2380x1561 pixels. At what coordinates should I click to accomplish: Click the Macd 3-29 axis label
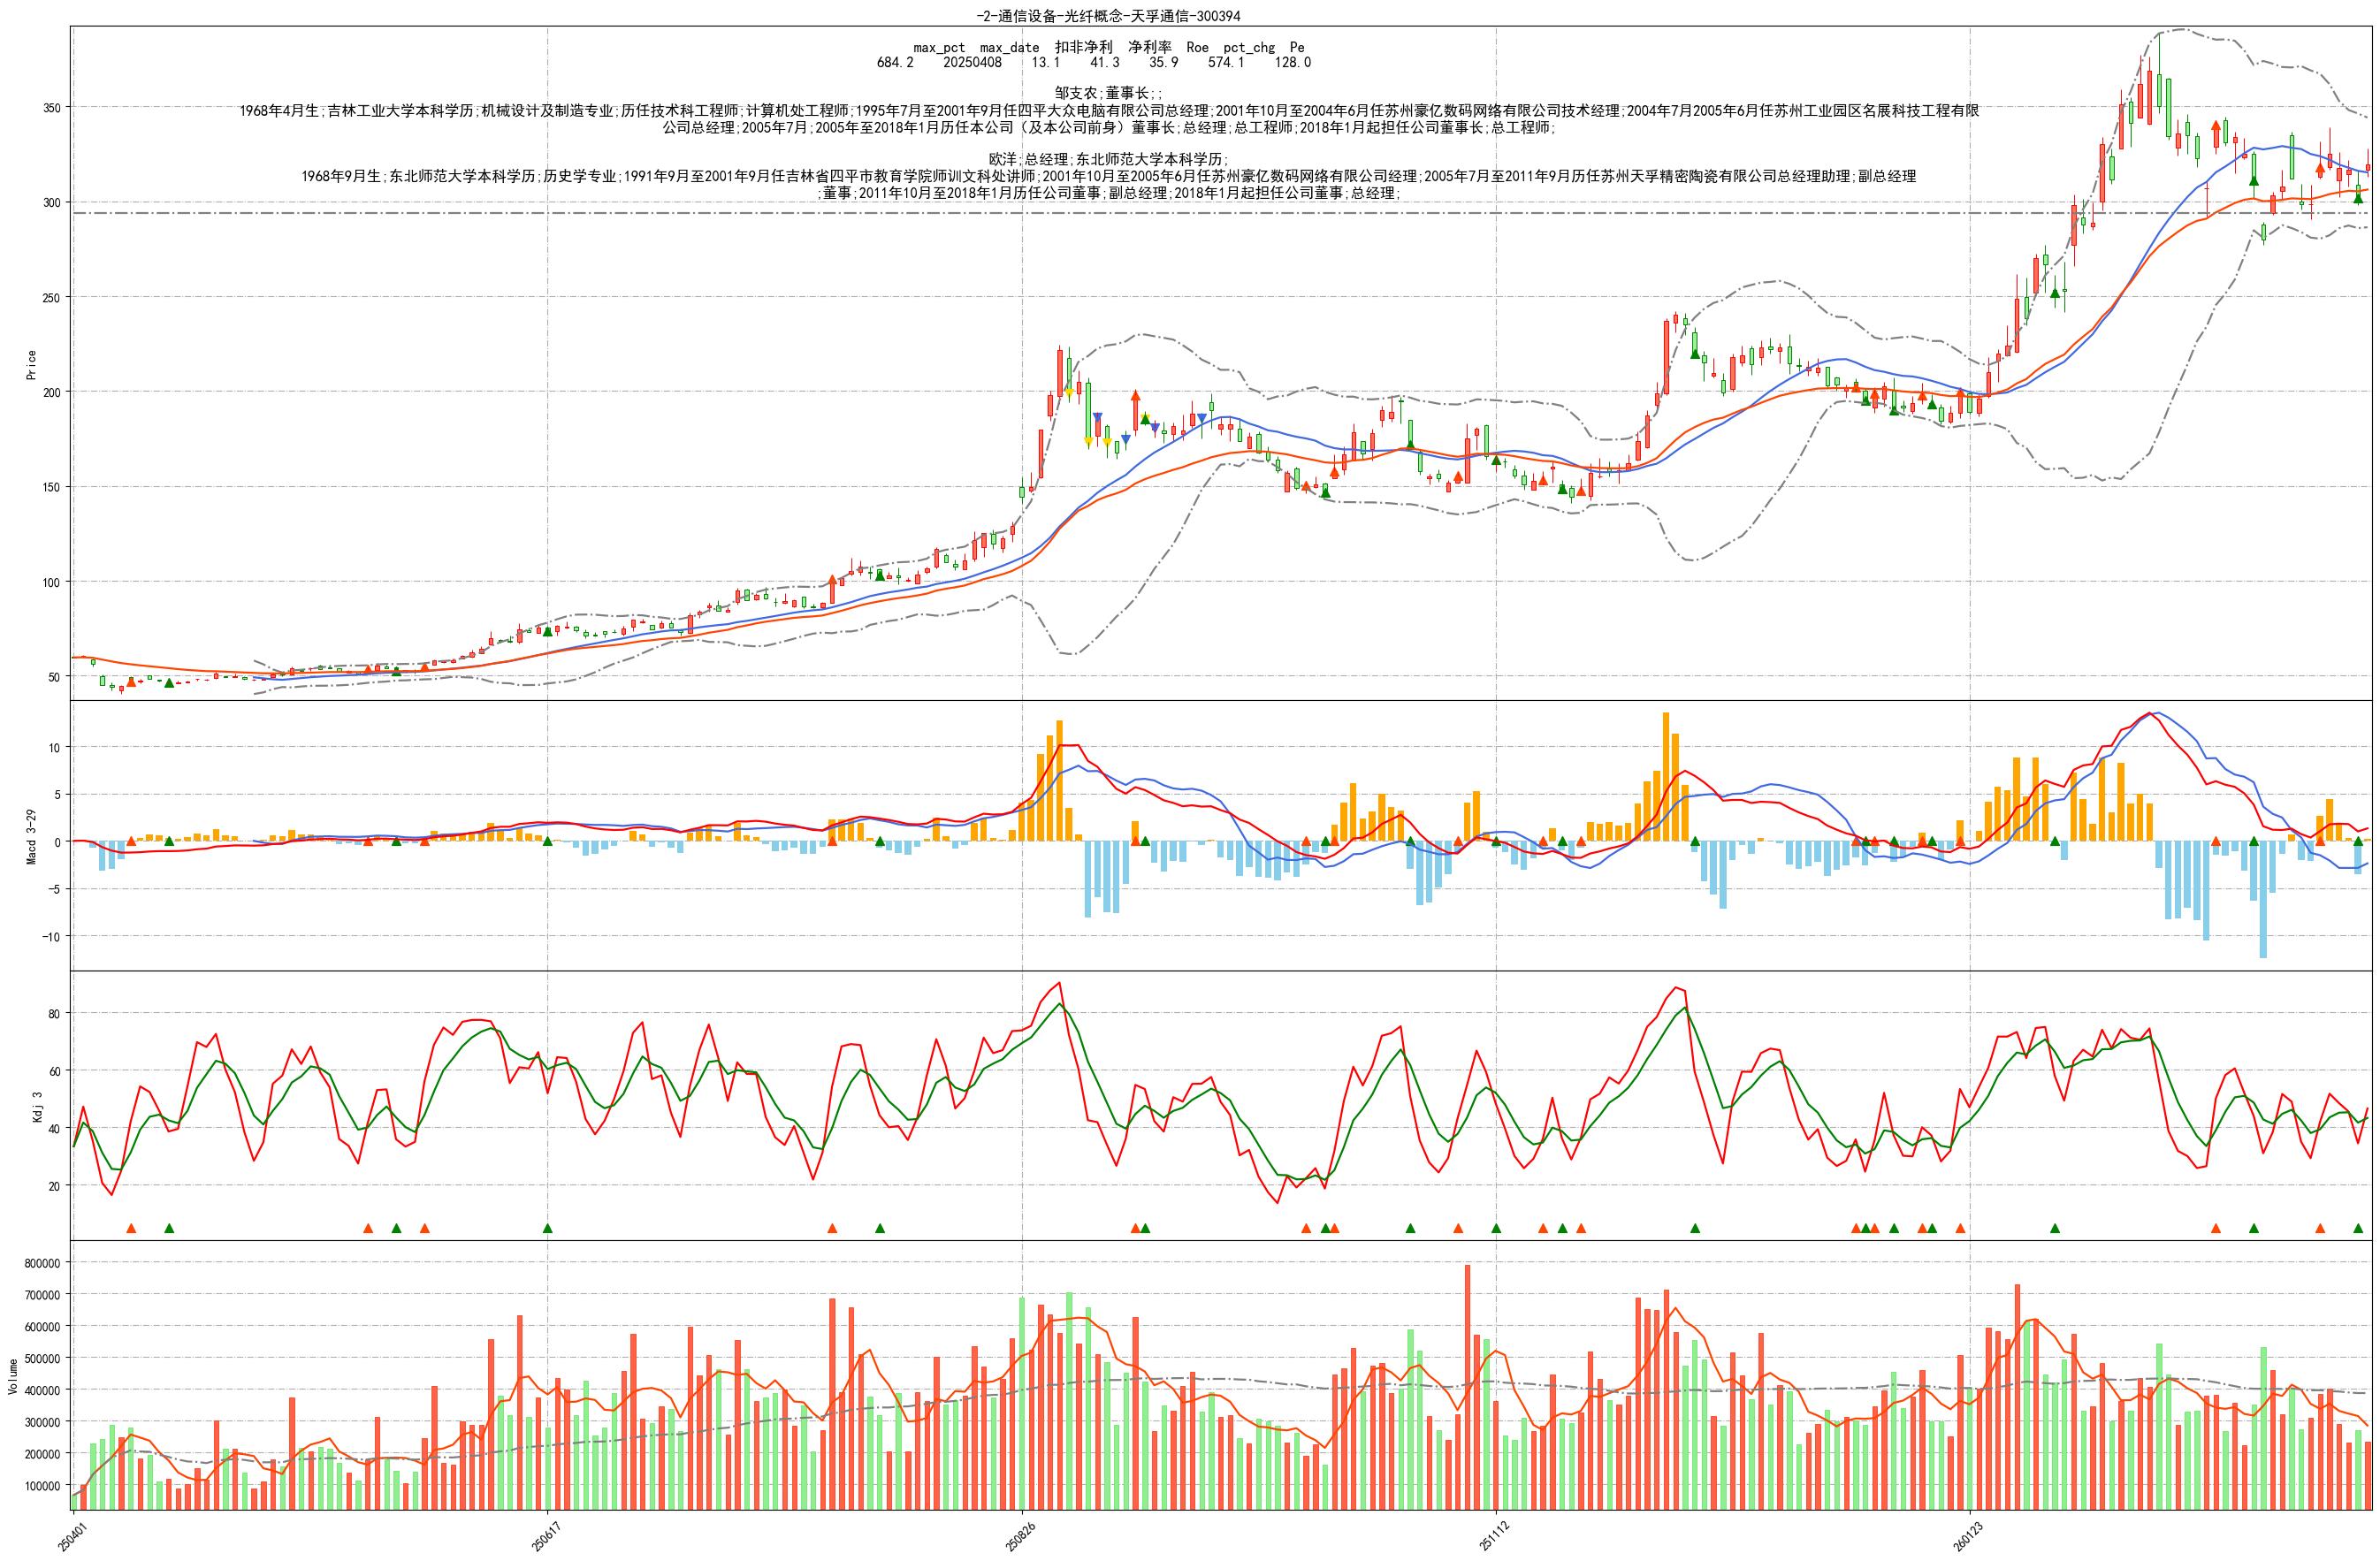pyautogui.click(x=31, y=836)
